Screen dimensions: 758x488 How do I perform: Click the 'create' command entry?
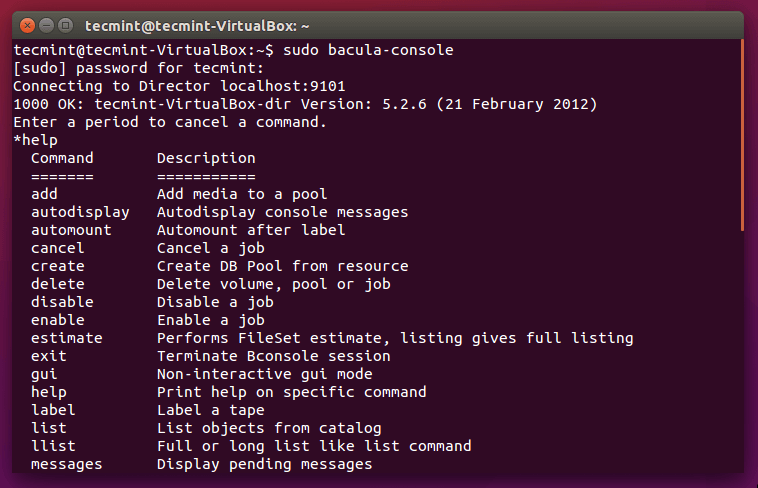(58, 266)
